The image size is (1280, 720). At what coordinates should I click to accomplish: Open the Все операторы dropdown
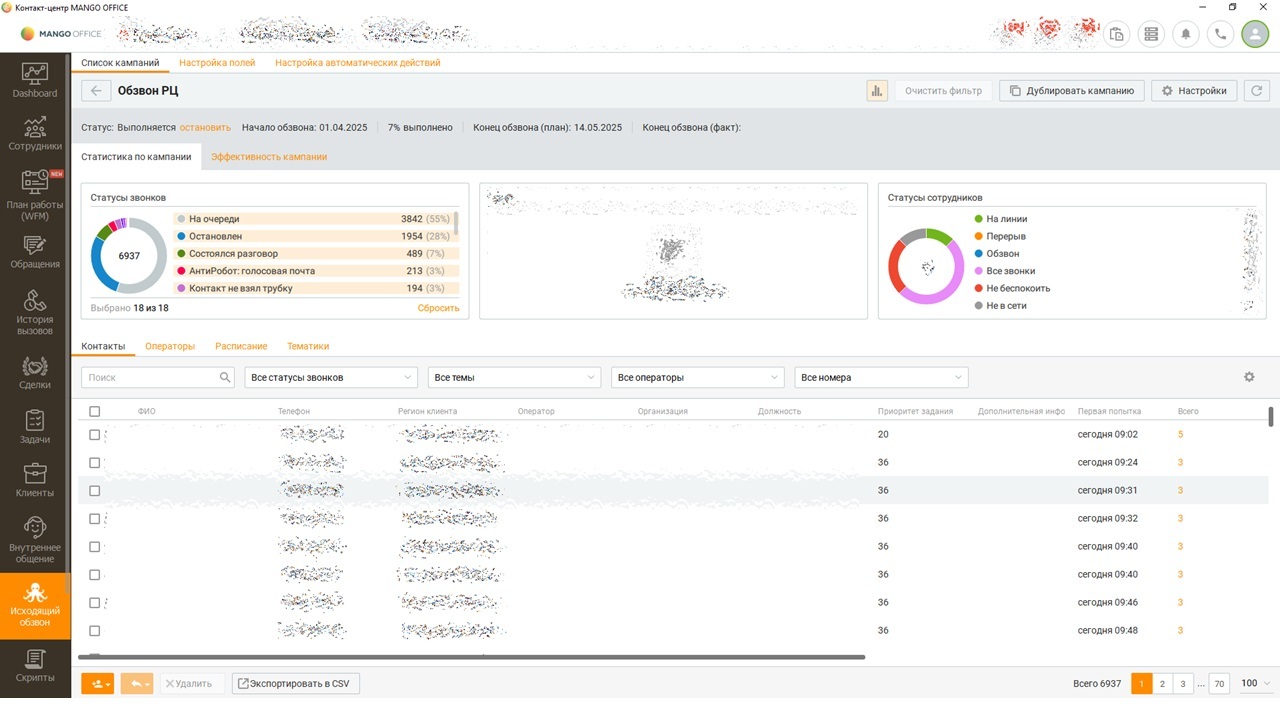click(x=697, y=377)
